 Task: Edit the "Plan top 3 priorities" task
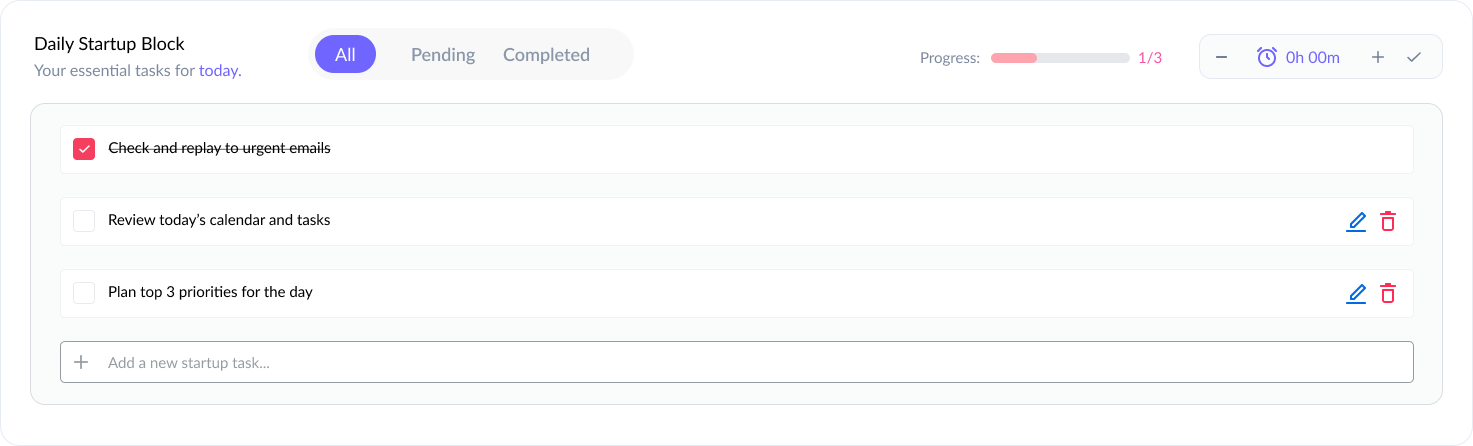[1356, 294]
